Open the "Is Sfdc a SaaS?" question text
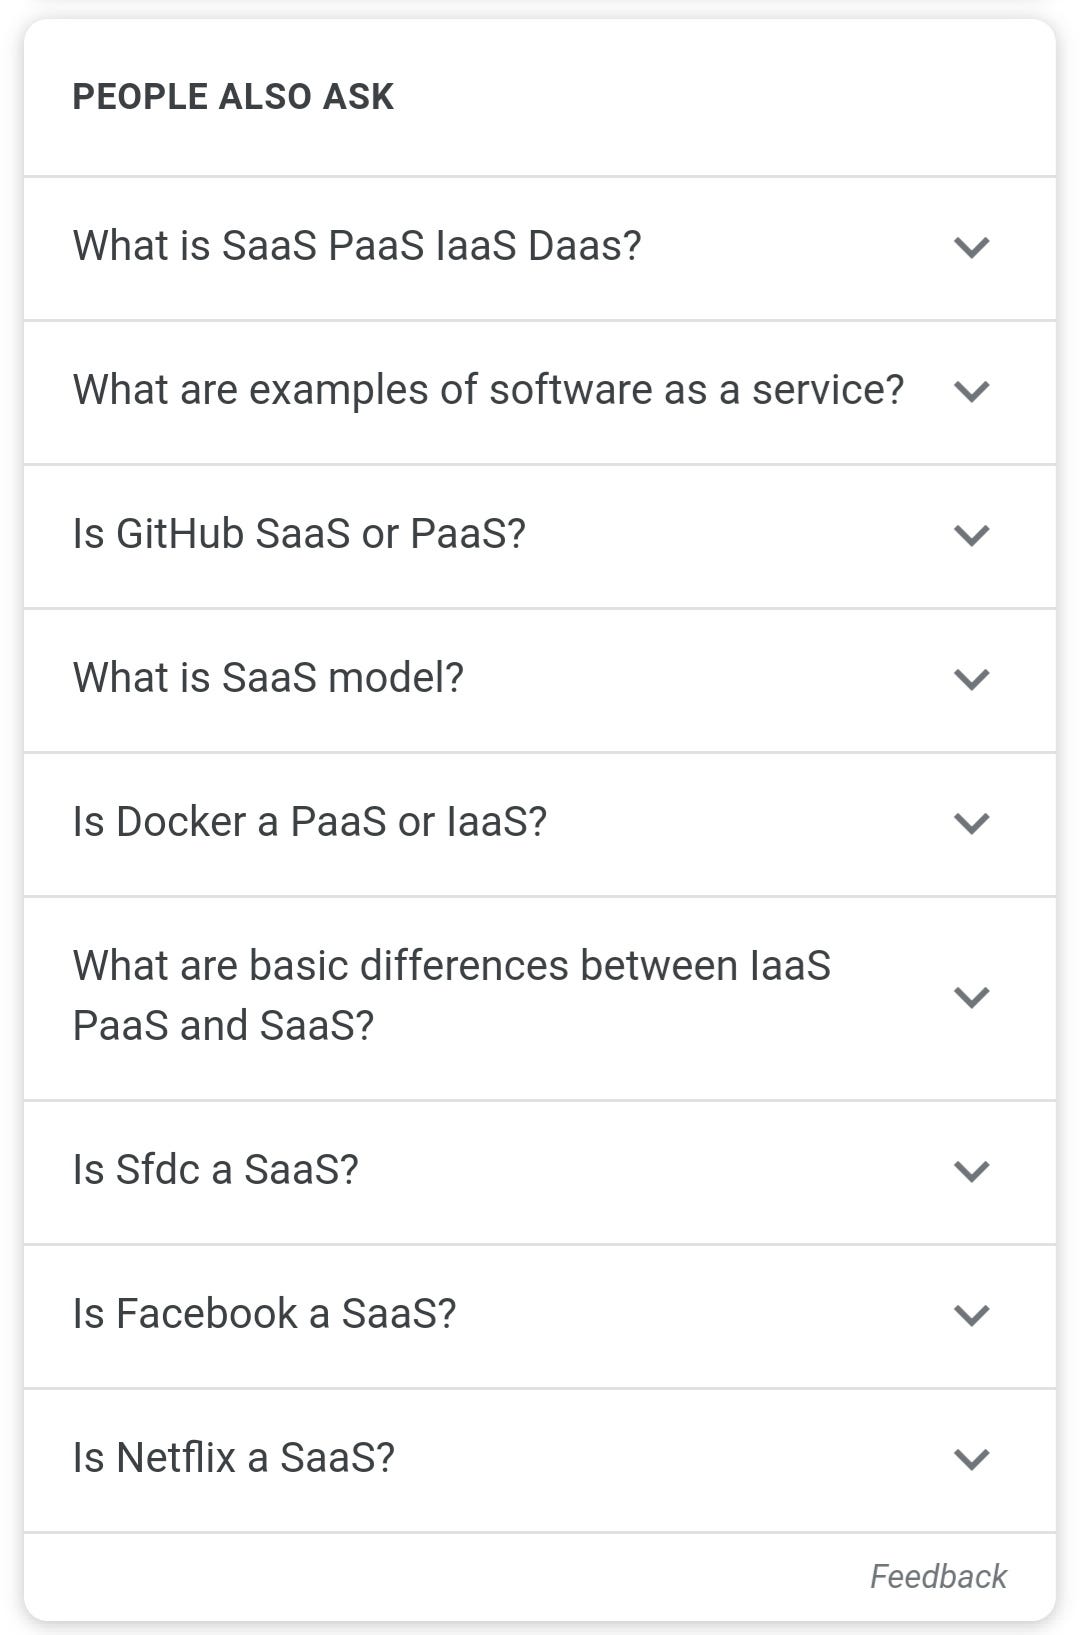 pos(215,1170)
